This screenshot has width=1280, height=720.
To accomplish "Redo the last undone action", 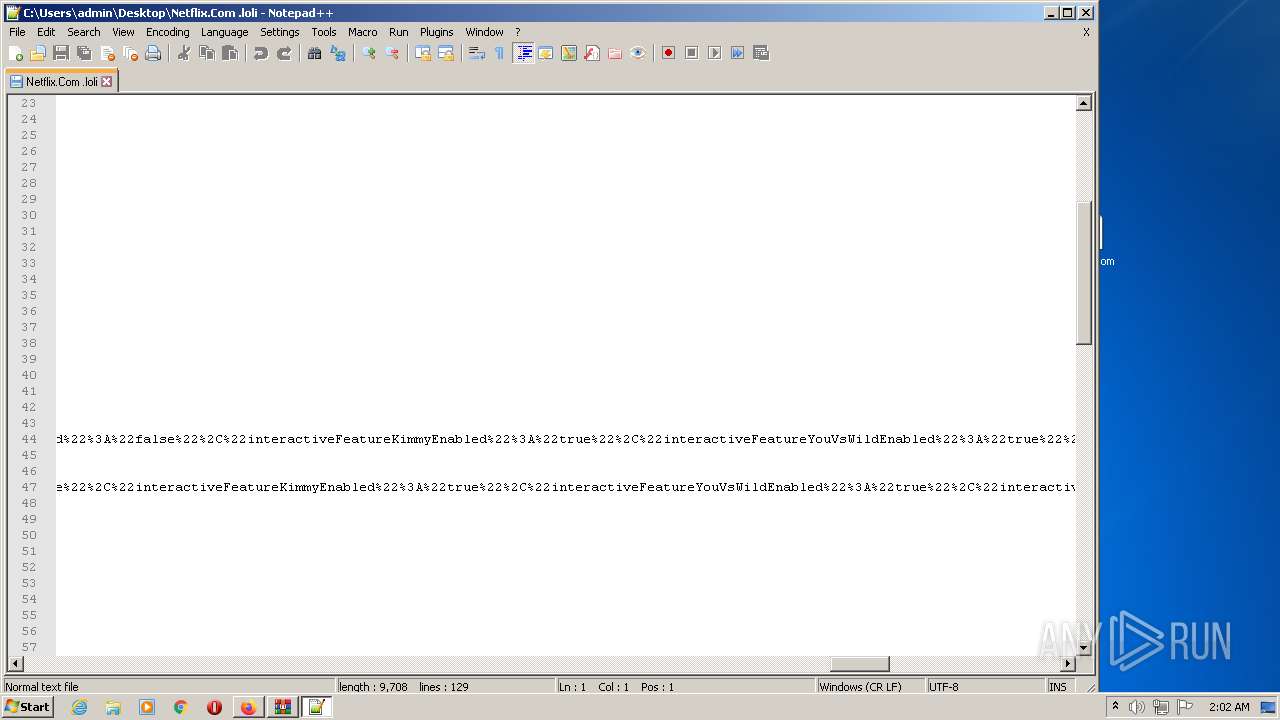I will (x=284, y=53).
